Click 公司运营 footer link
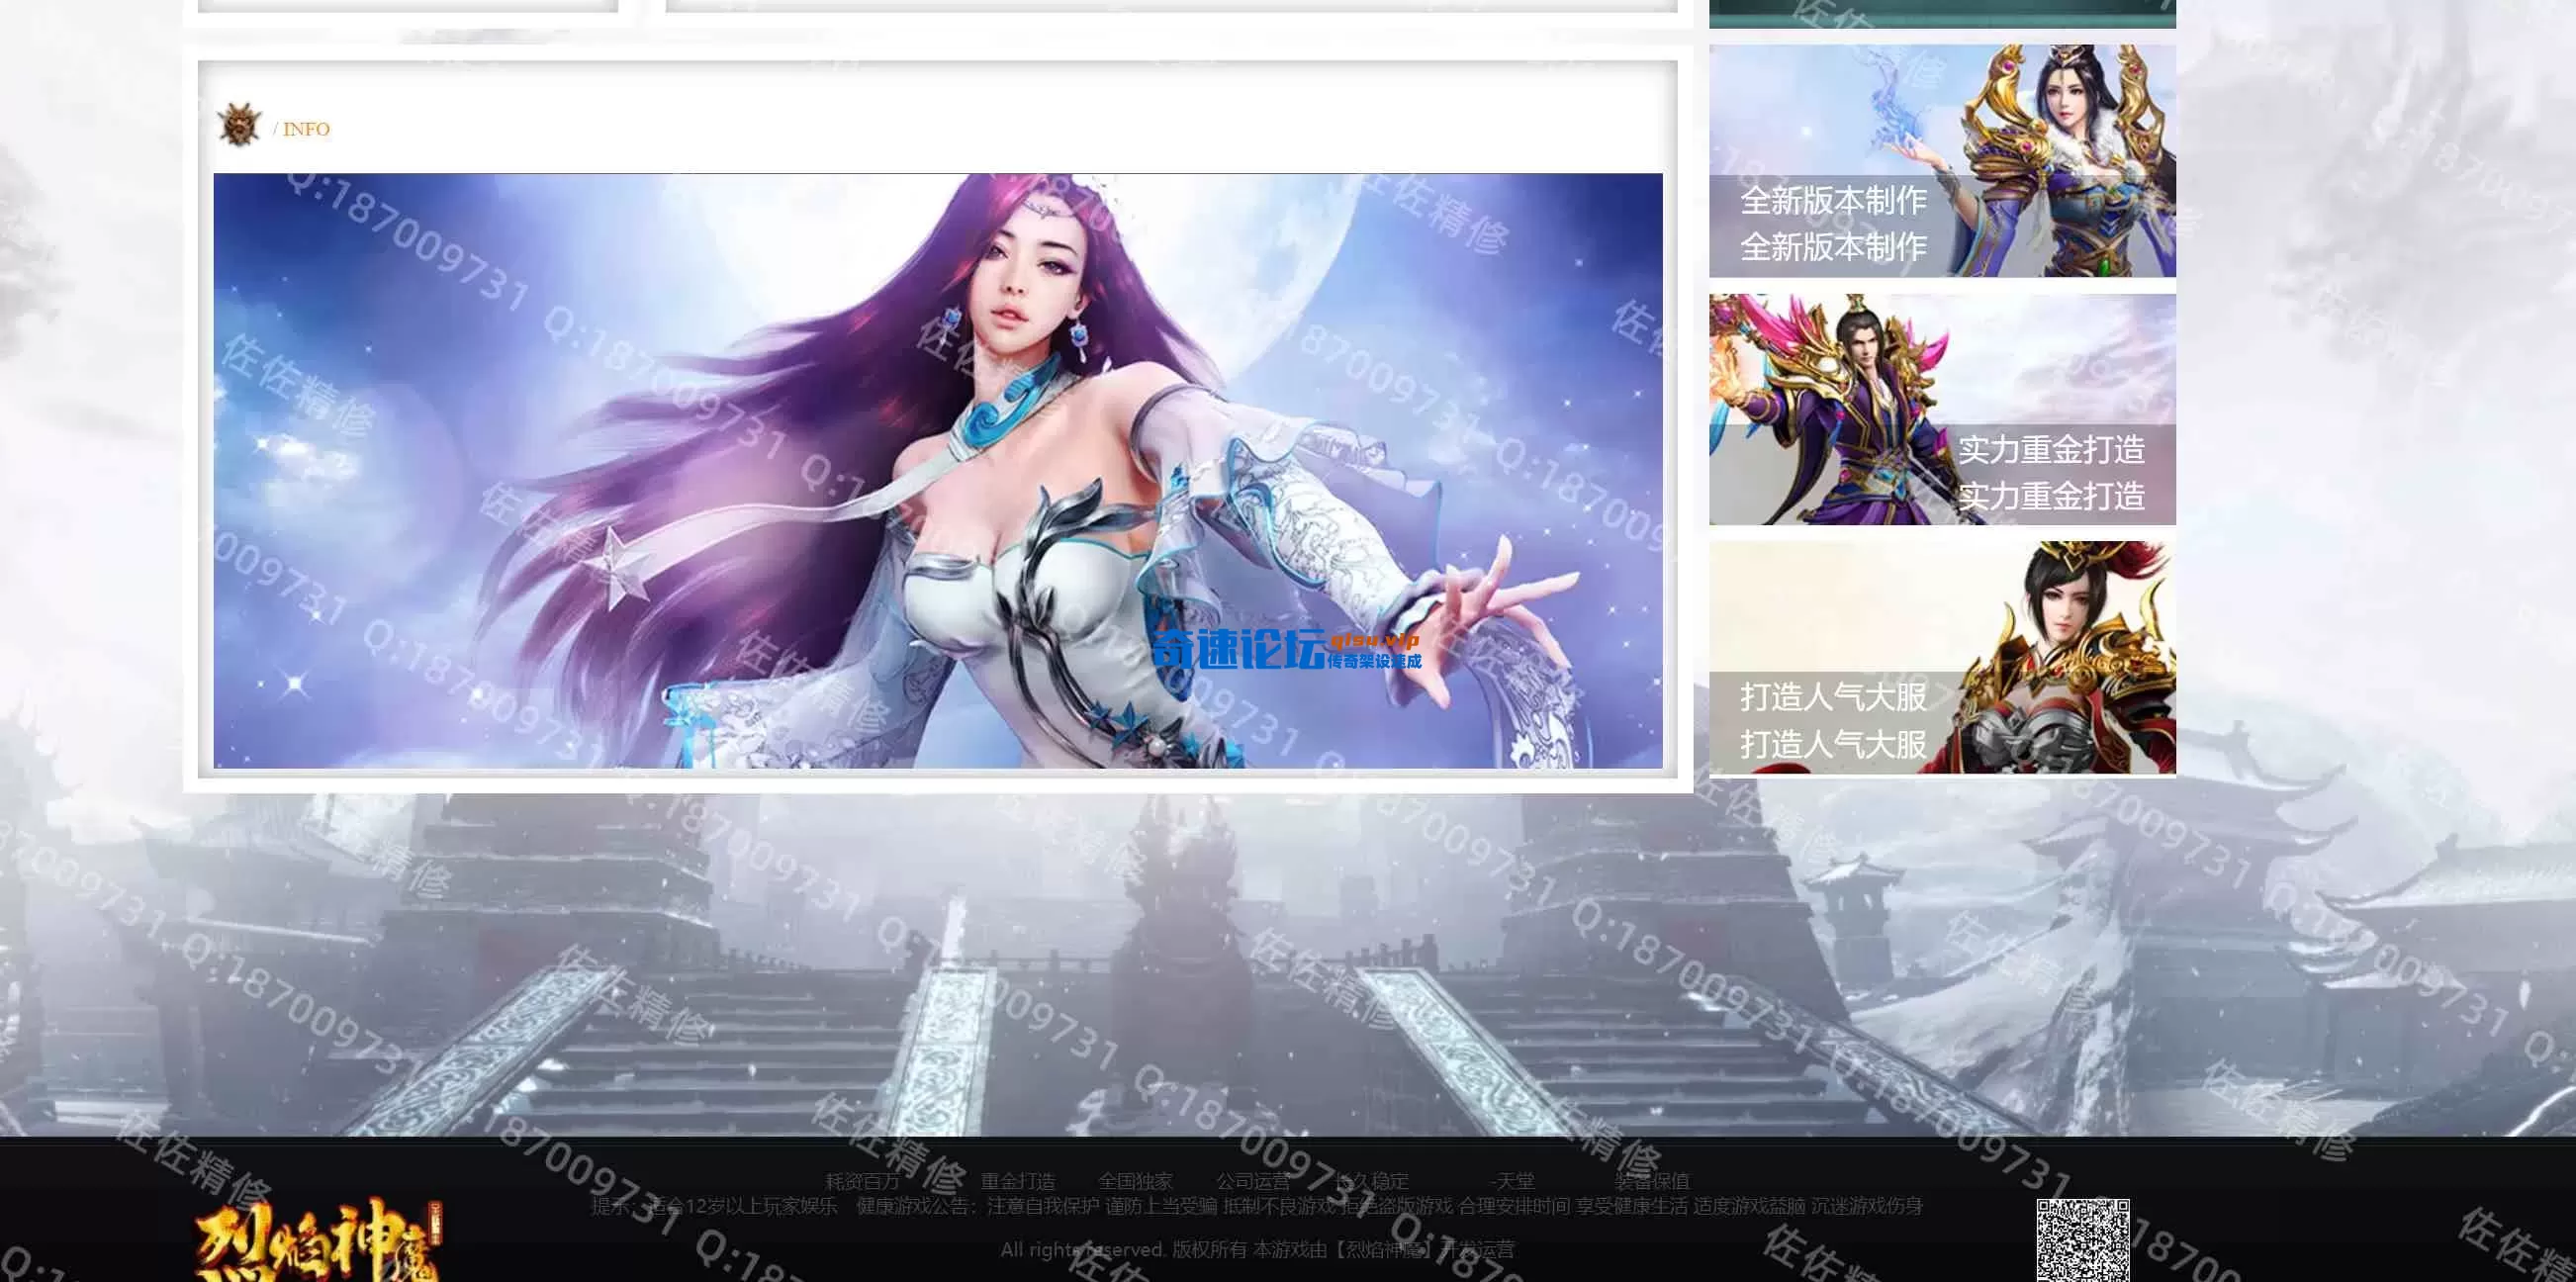 (x=1253, y=1182)
